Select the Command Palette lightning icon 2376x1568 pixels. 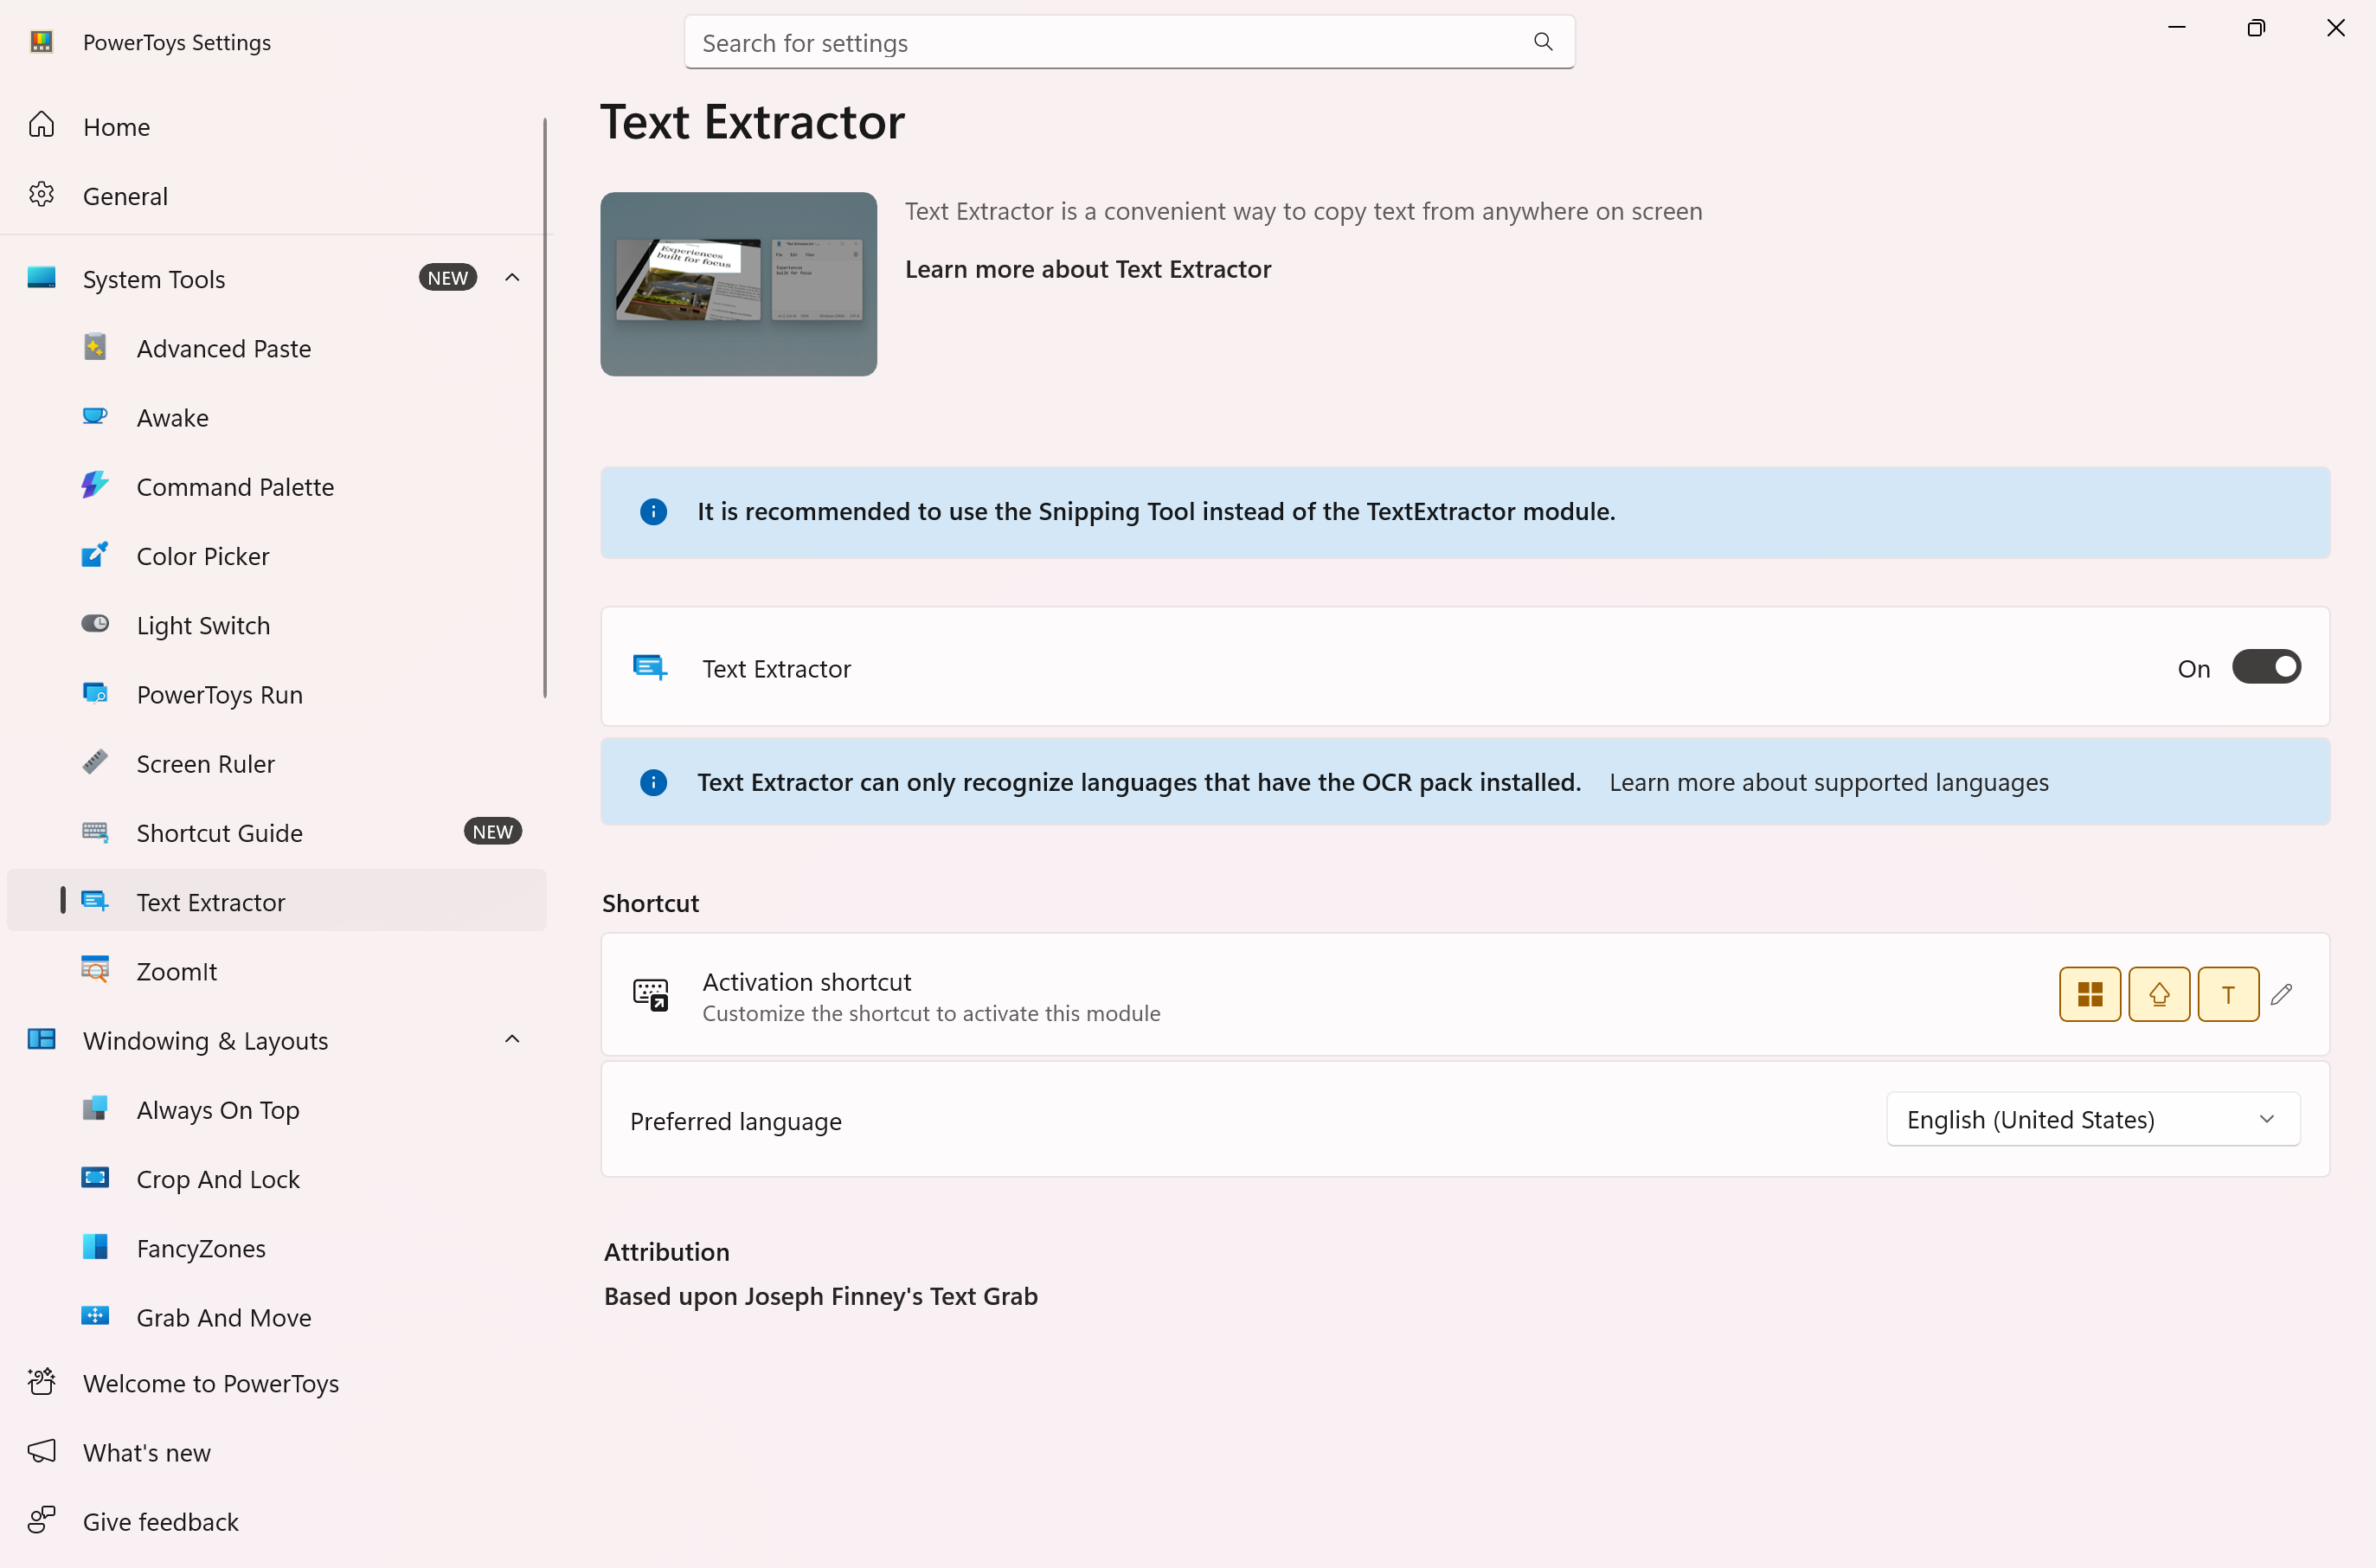[x=95, y=485]
